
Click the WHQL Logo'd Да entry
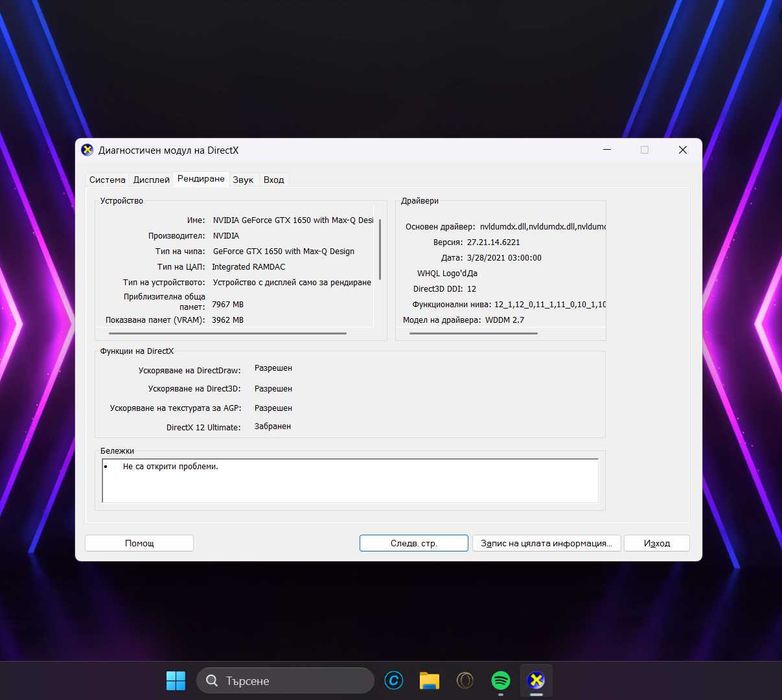click(447, 273)
